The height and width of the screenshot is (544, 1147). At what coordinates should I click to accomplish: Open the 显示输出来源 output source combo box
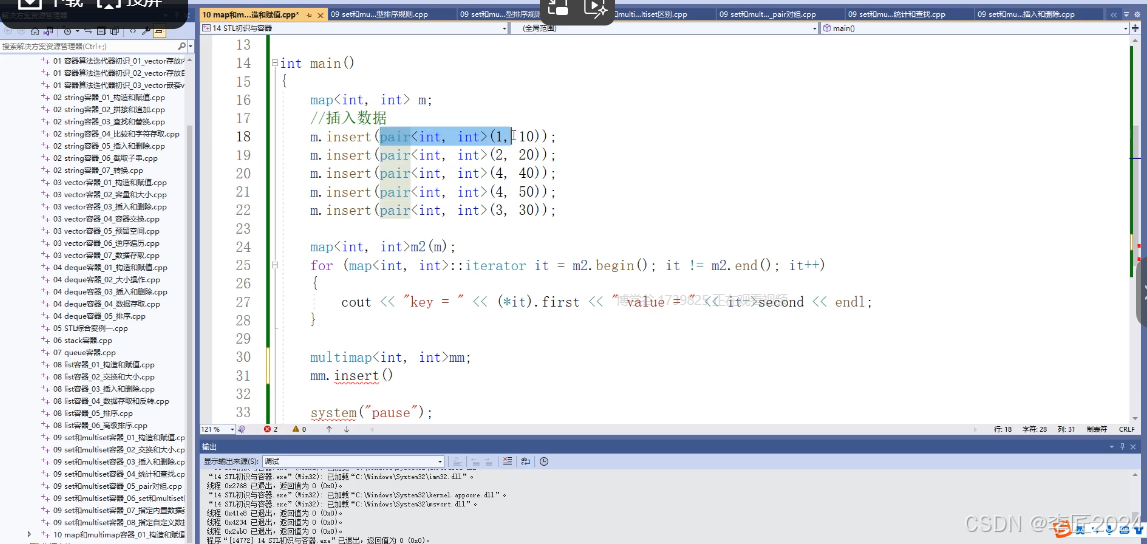pos(353,461)
